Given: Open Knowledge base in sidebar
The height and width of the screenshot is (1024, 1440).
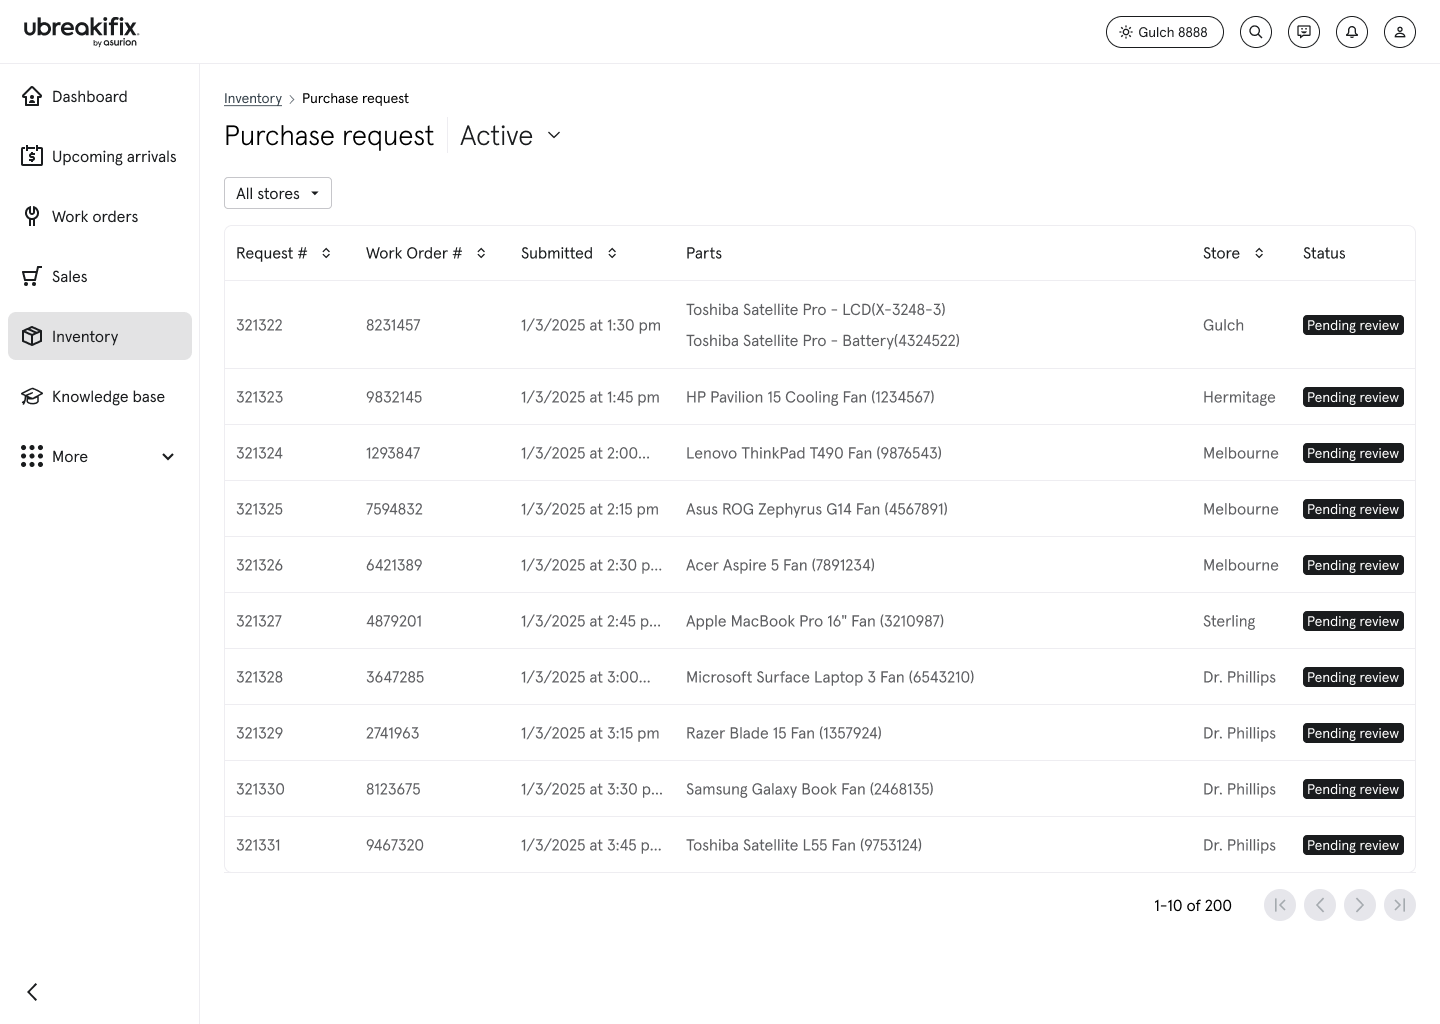Looking at the screenshot, I should [100, 396].
